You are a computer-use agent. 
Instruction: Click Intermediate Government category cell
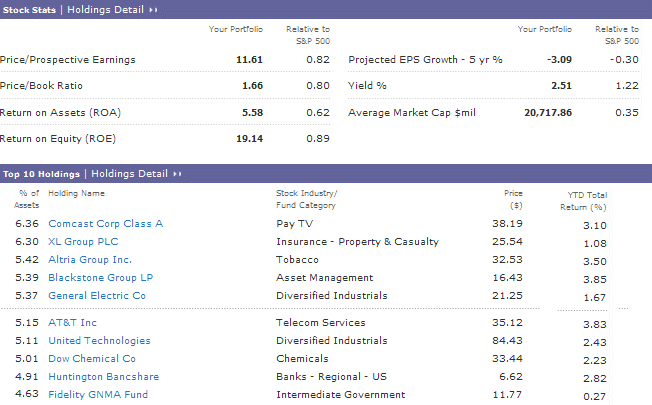(341, 395)
